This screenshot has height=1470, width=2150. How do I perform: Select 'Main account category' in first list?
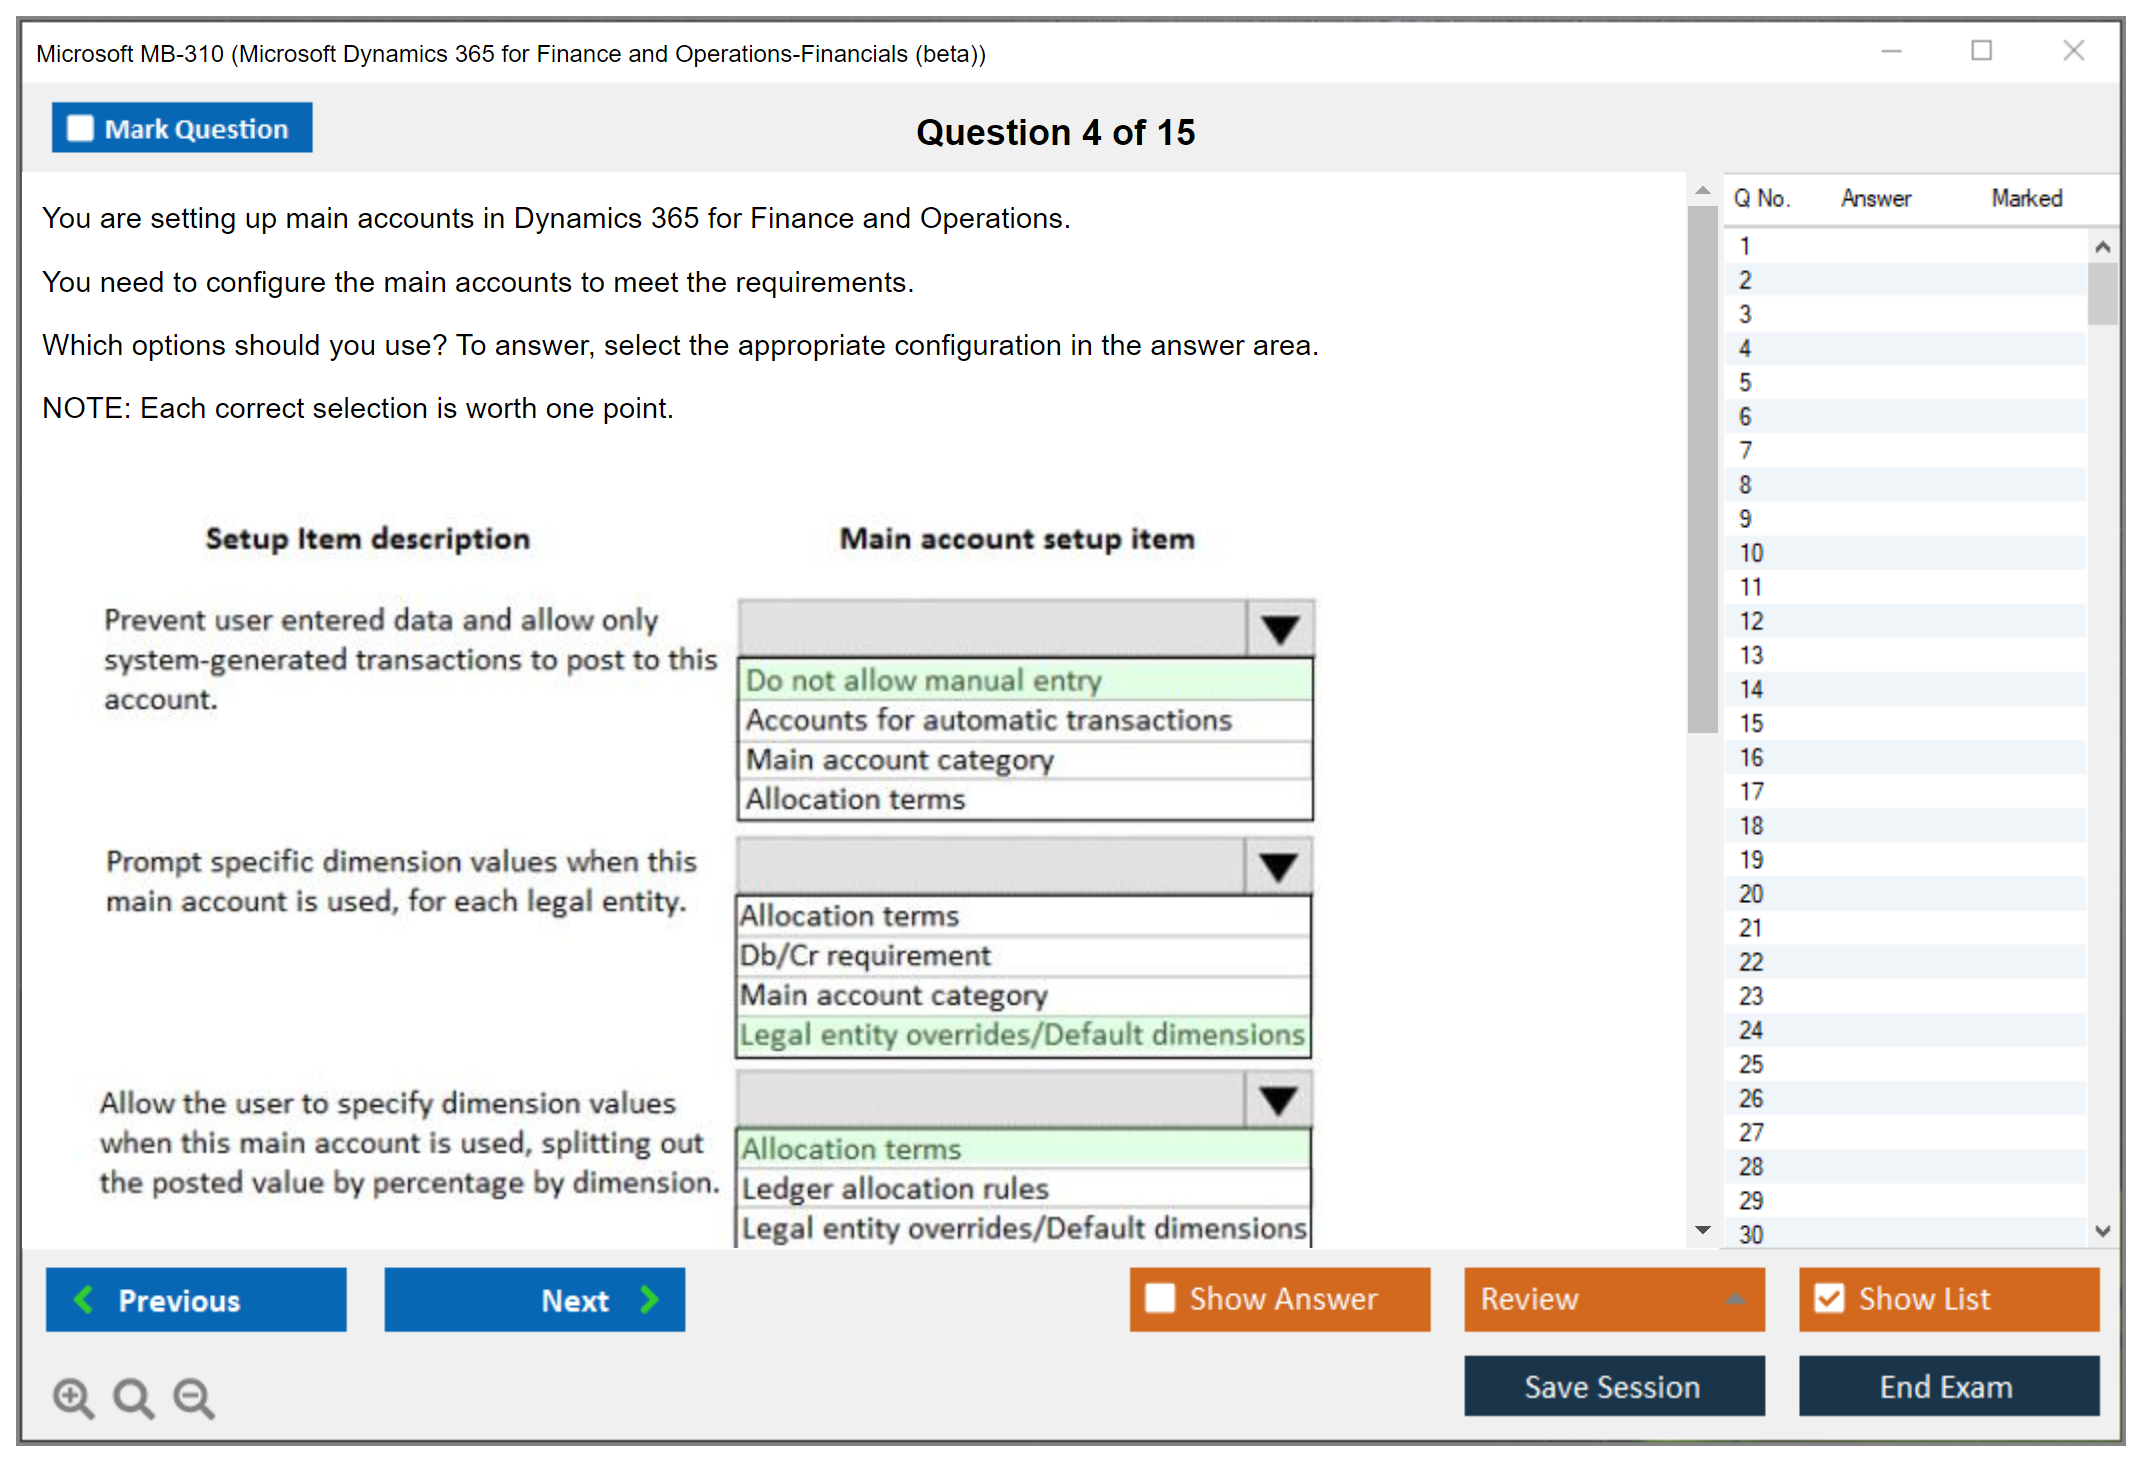(x=1025, y=760)
